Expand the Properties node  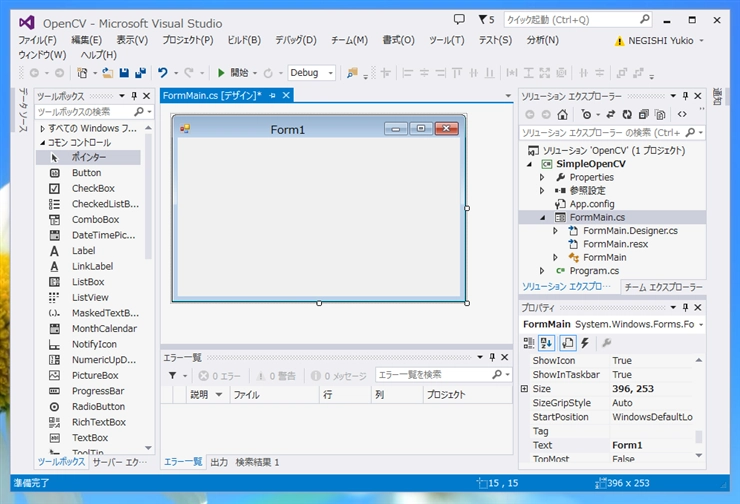coord(542,177)
